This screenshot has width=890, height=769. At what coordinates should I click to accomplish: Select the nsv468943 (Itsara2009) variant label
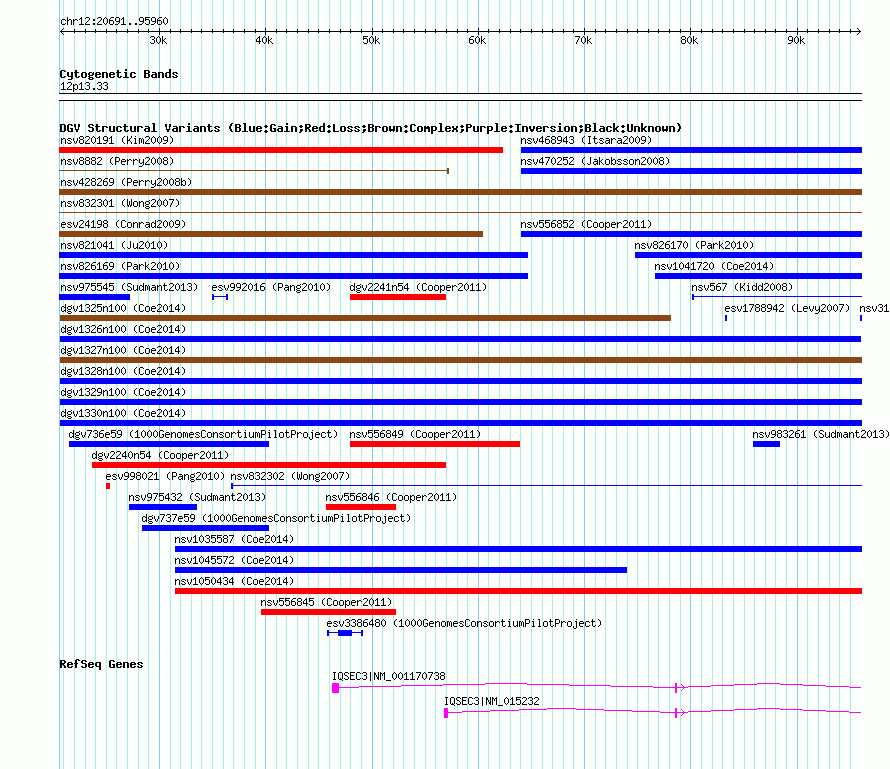click(x=586, y=140)
